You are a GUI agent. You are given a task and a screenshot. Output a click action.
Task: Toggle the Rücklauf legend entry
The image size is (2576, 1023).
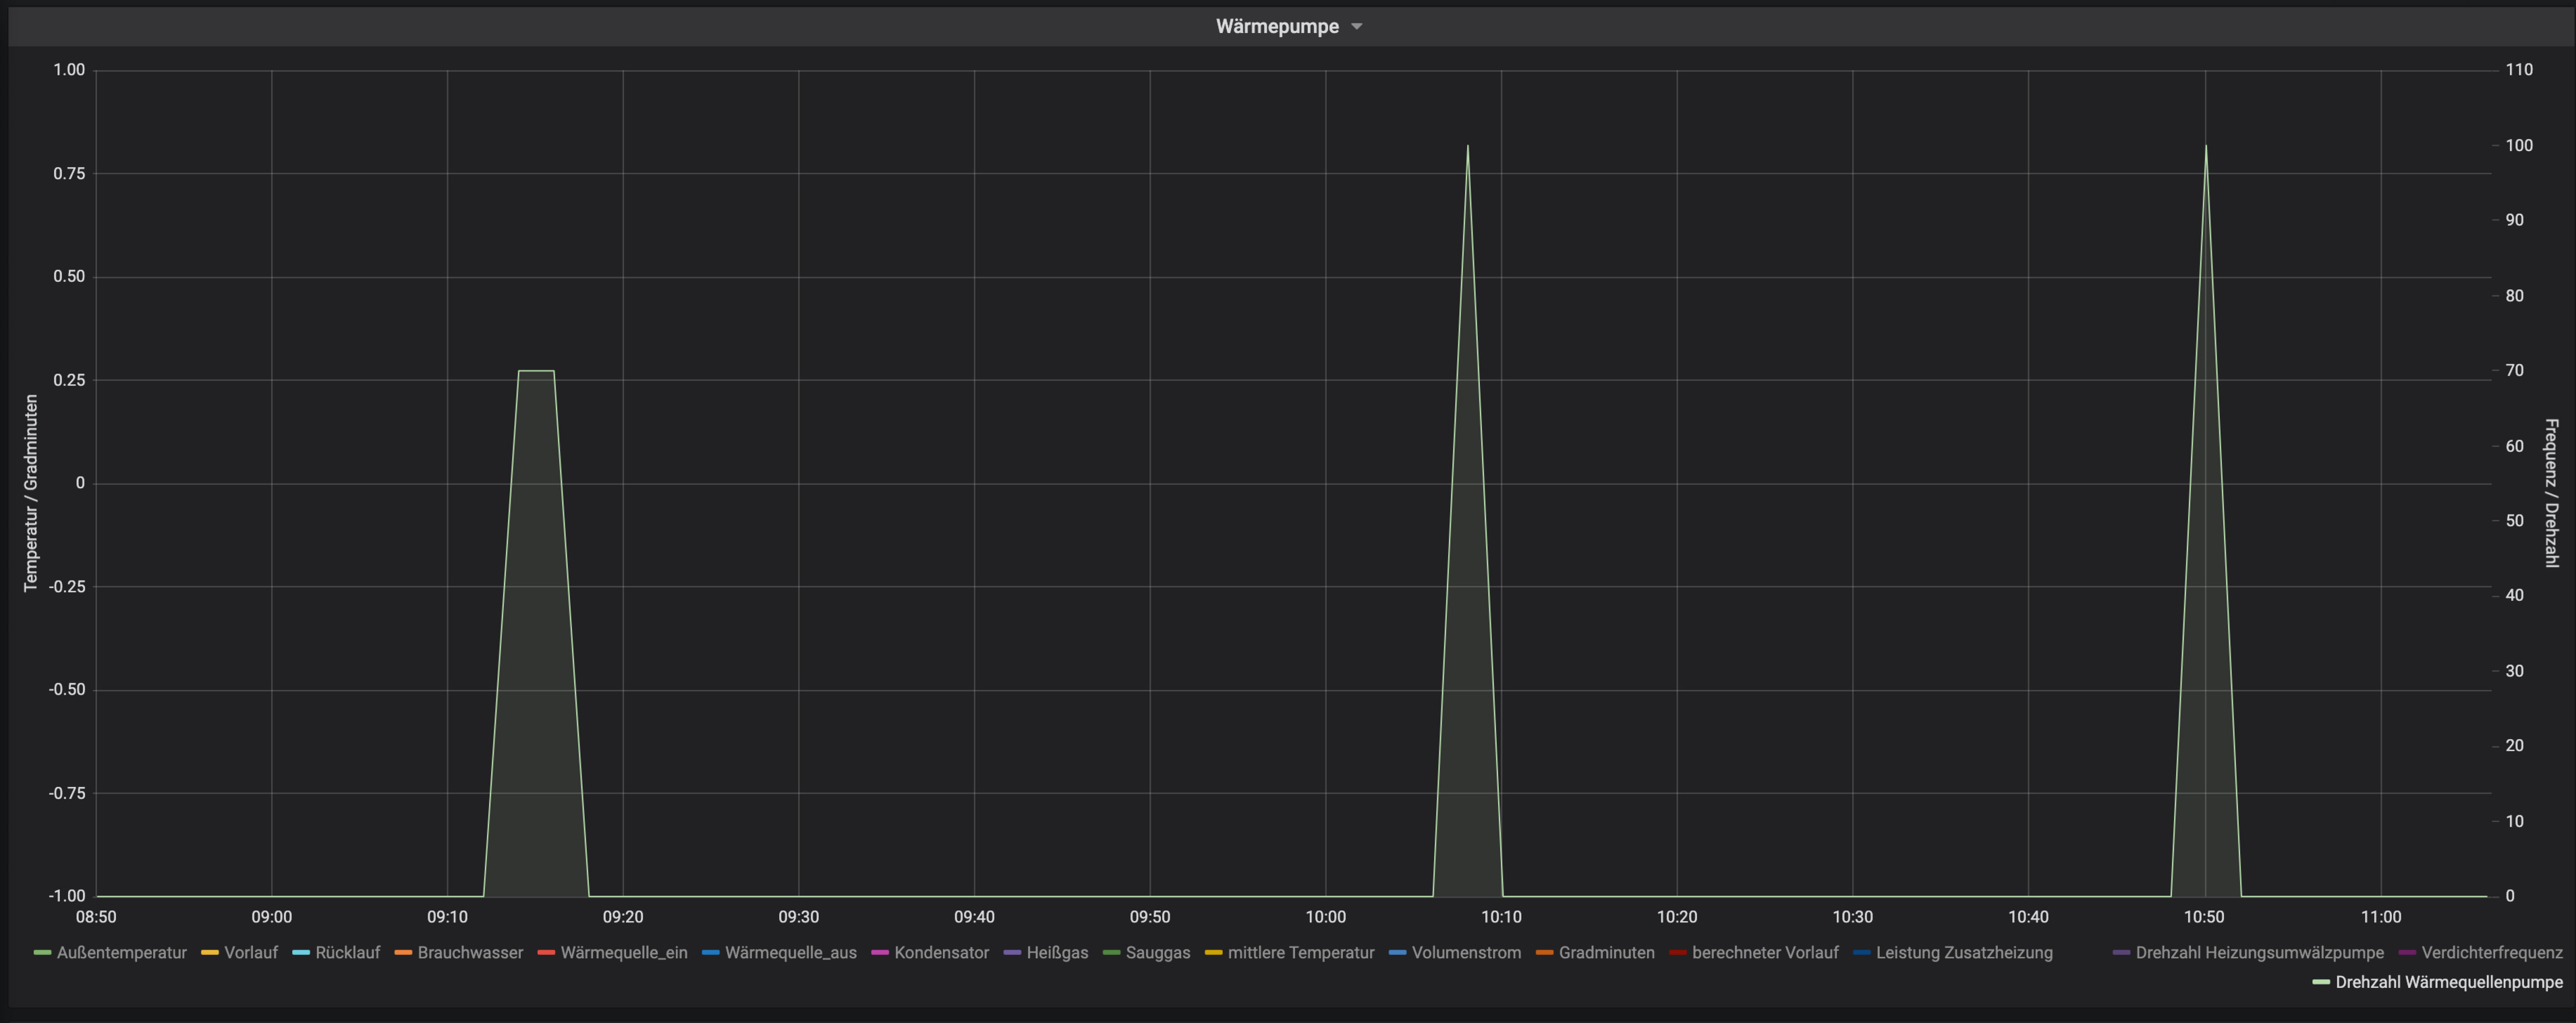pos(347,953)
